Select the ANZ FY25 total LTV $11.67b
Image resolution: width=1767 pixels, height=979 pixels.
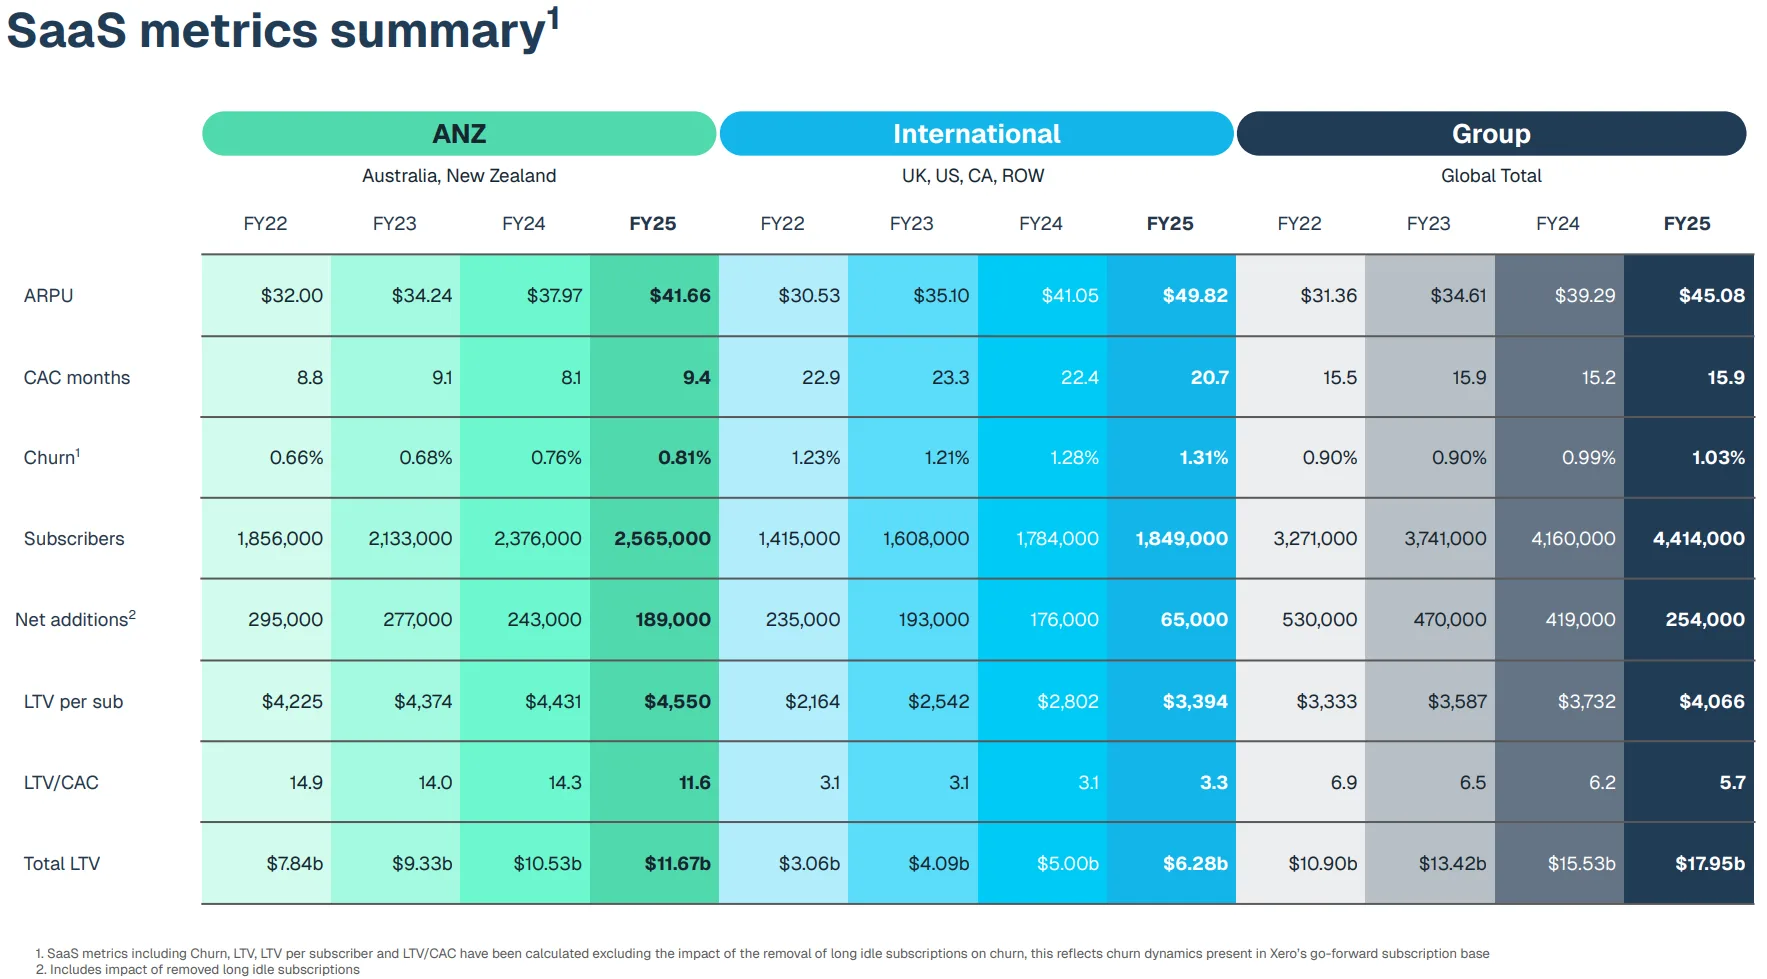click(x=677, y=864)
